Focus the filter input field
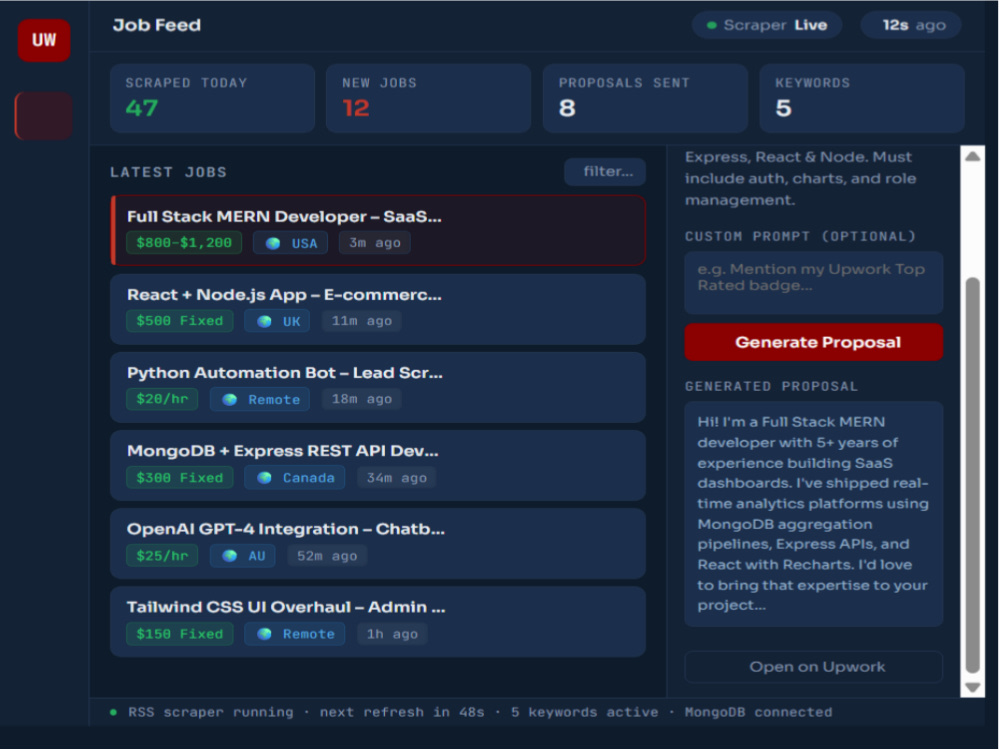 605,172
